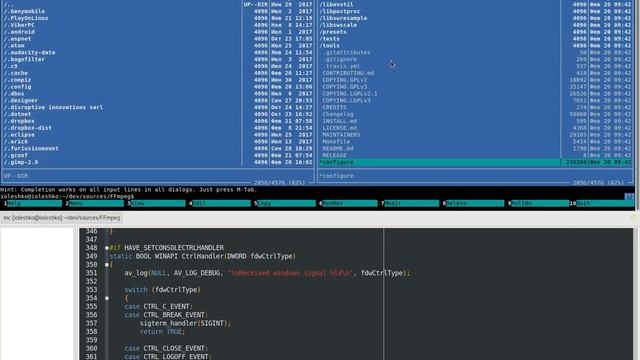Screen dimensions: 640x360
Task: Select /.dbus directory in left panel
Action: 14,93
